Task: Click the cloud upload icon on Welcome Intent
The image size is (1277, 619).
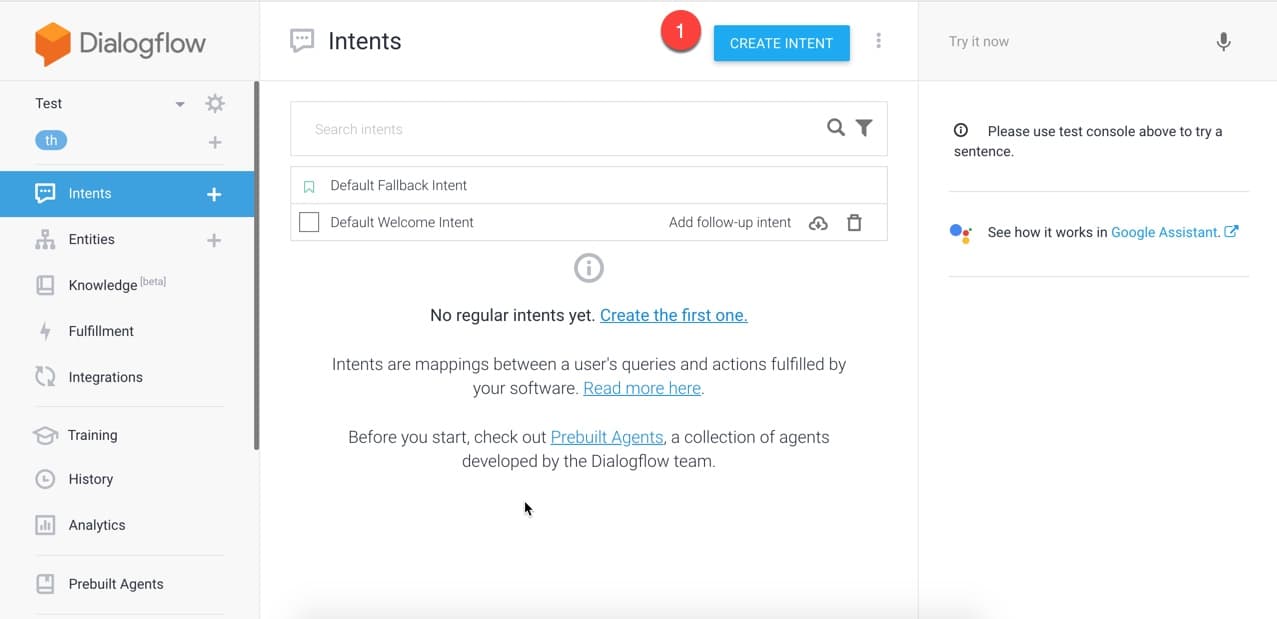Action: click(818, 223)
